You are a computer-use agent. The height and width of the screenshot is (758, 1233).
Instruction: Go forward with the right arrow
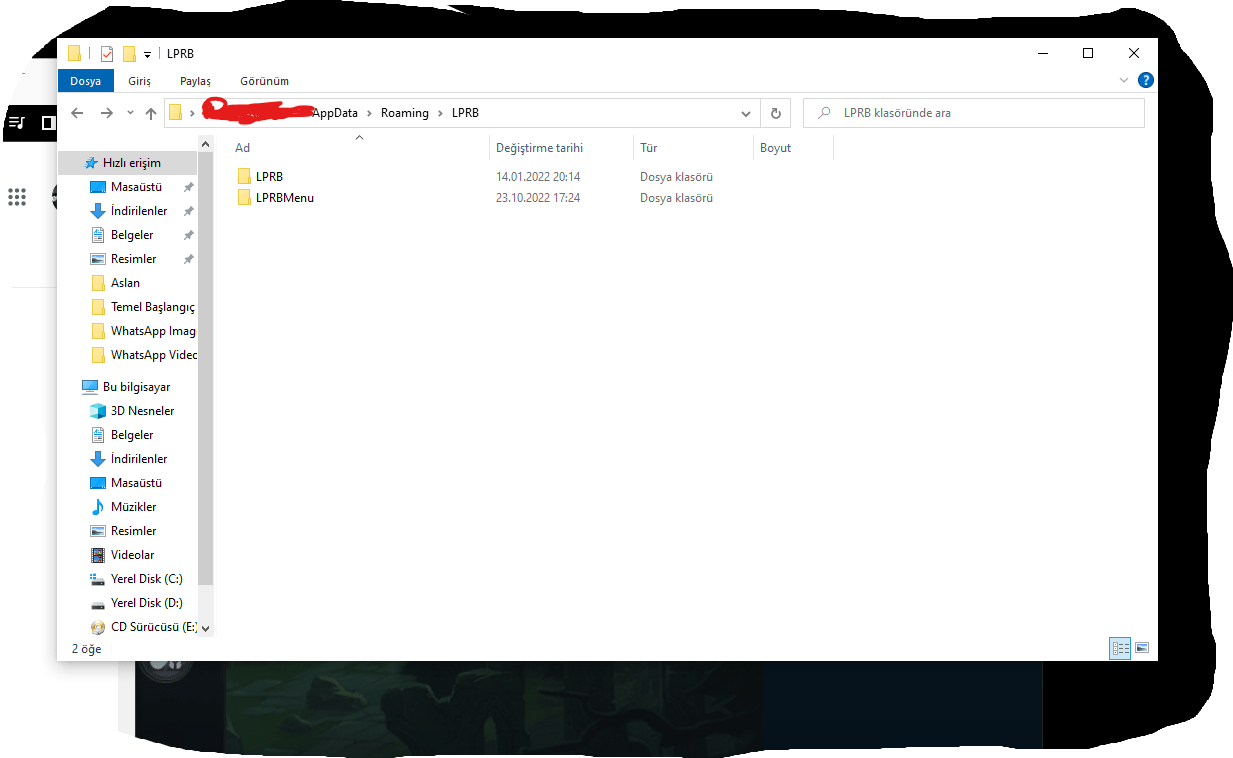pyautogui.click(x=107, y=113)
